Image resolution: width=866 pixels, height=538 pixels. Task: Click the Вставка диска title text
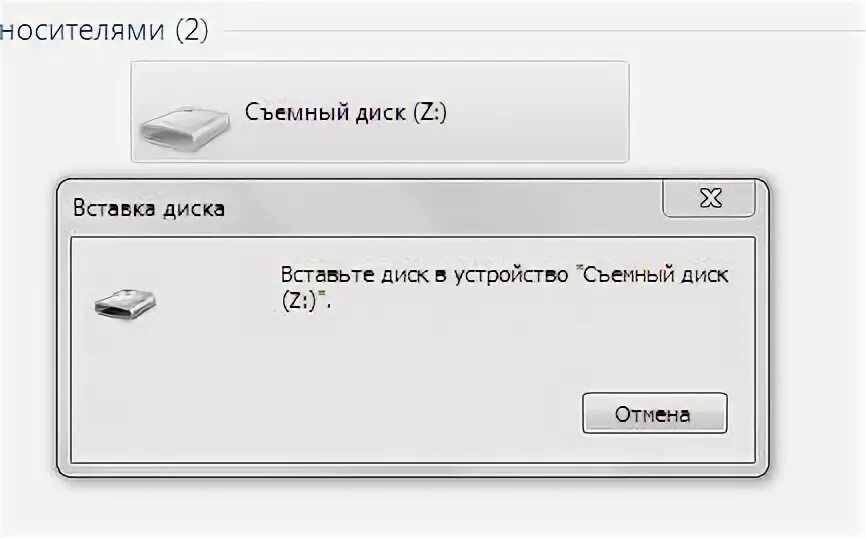149,209
